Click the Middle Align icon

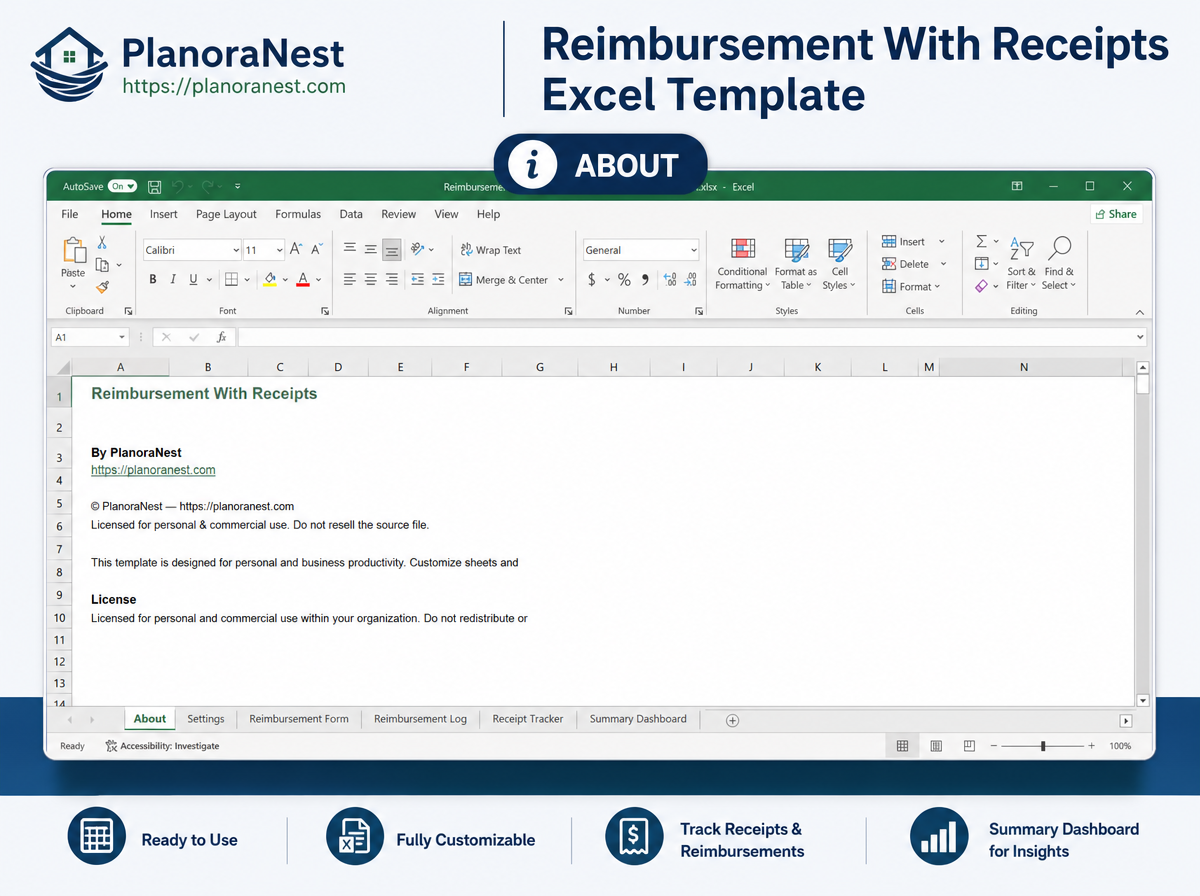tap(371, 250)
